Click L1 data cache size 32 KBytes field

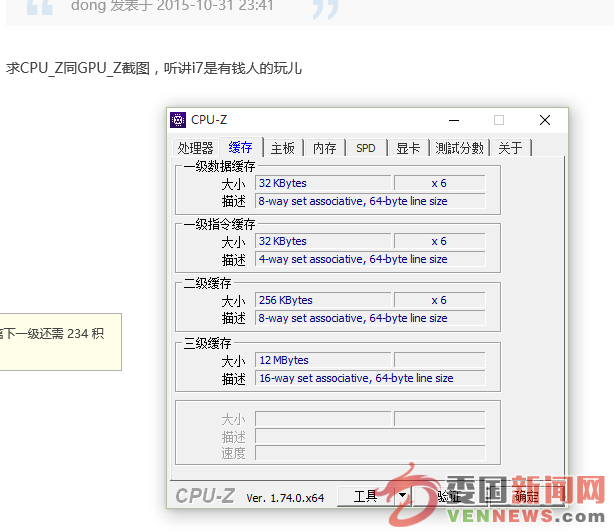point(323,183)
